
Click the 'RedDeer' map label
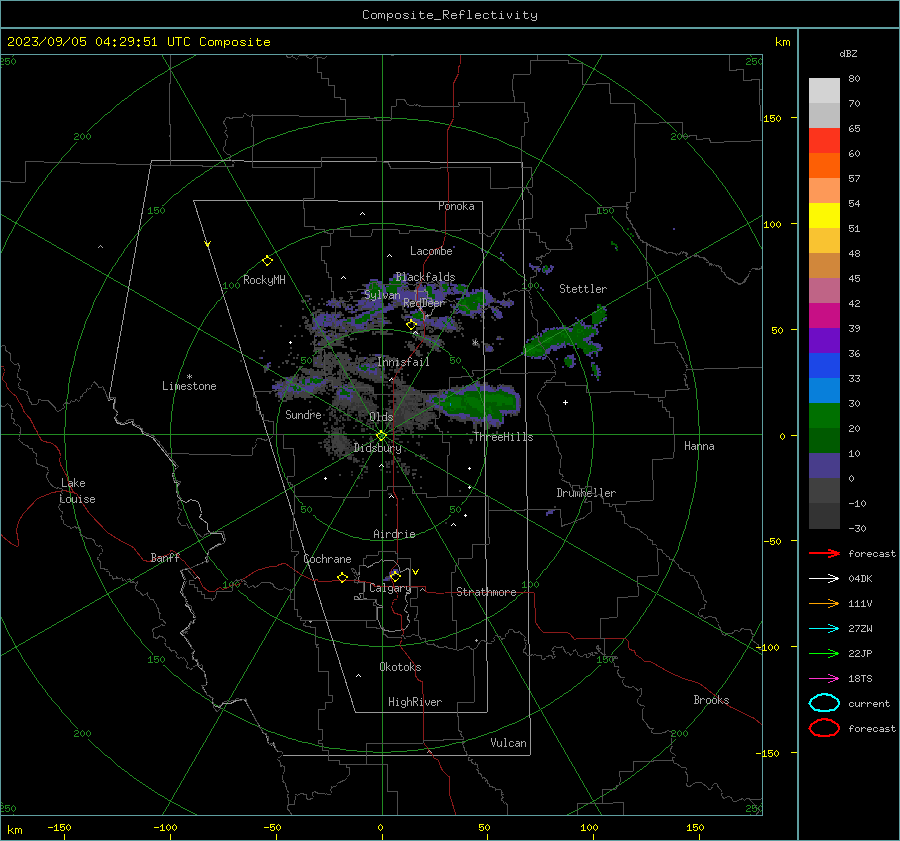(424, 303)
